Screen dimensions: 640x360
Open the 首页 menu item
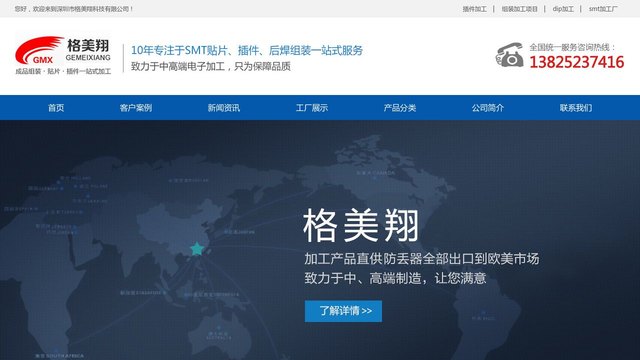tap(56, 108)
